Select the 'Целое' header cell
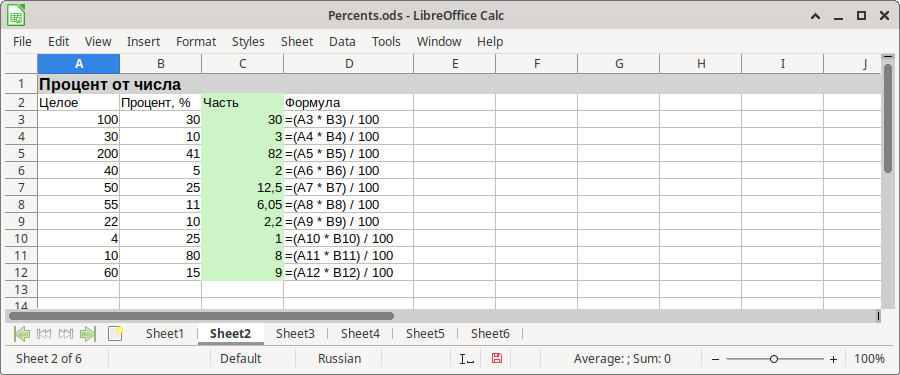The width and height of the screenshot is (900, 375). 79,102
